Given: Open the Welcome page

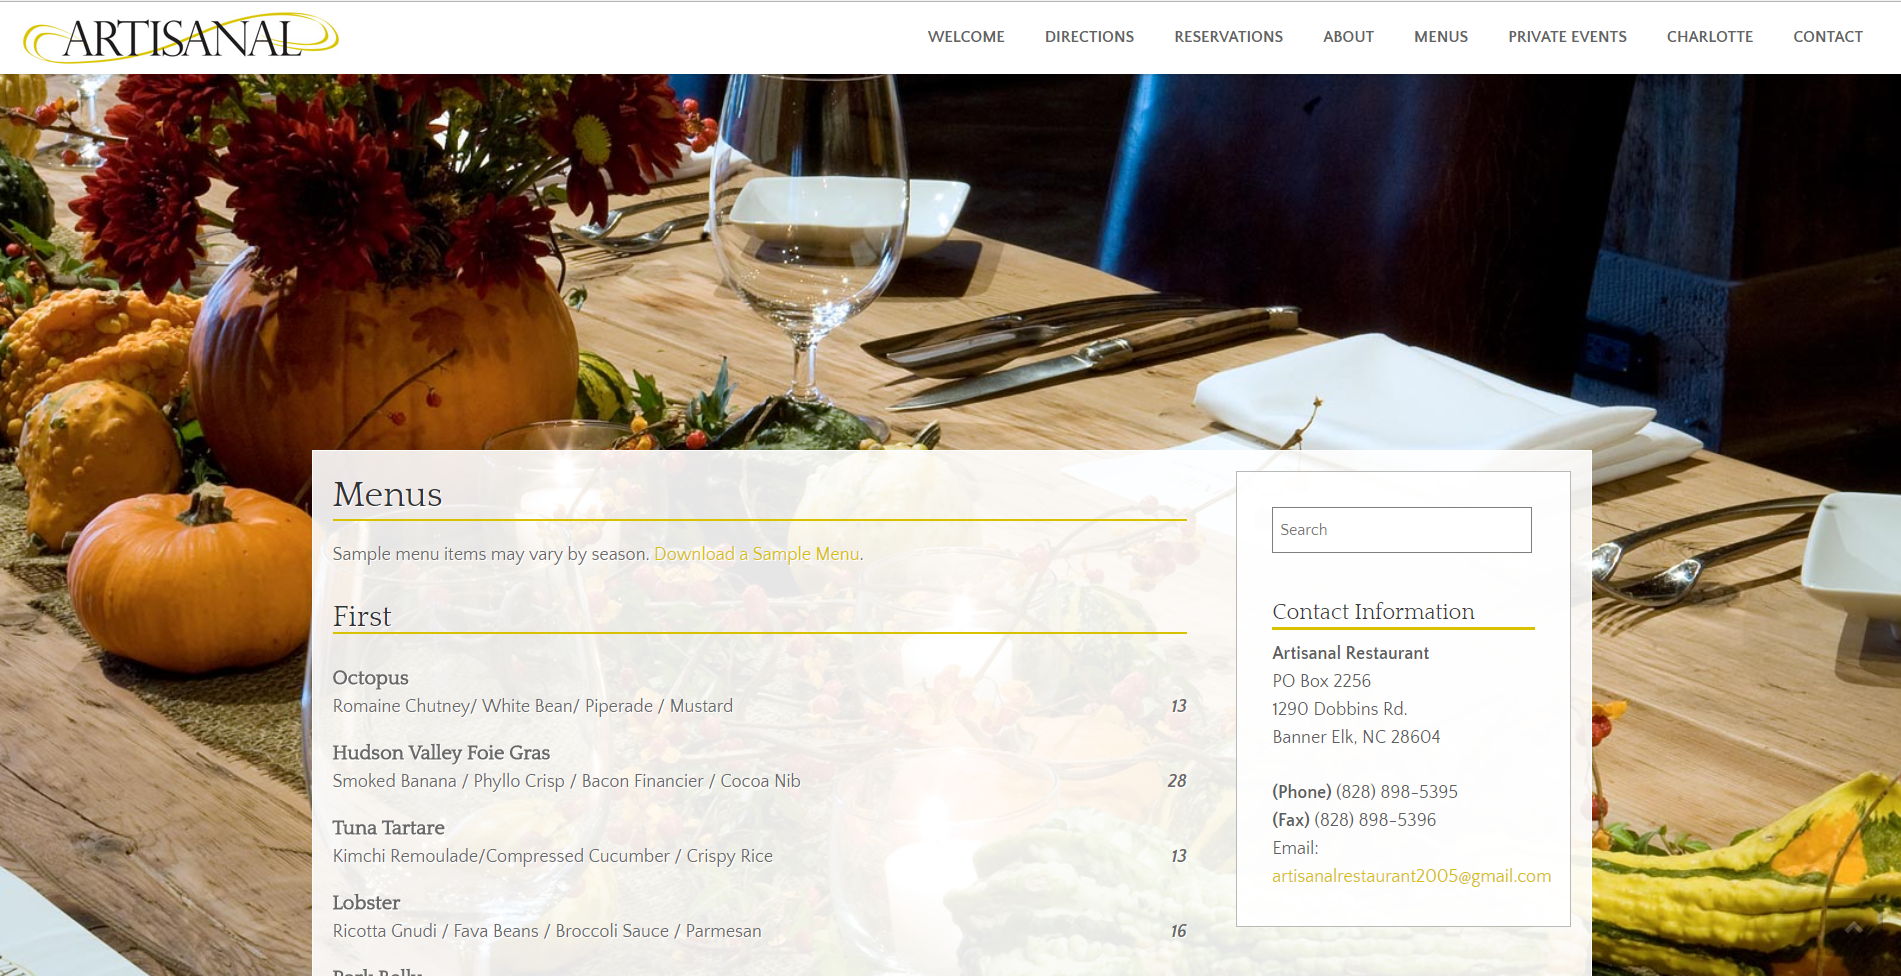Looking at the screenshot, I should pyautogui.click(x=966, y=37).
